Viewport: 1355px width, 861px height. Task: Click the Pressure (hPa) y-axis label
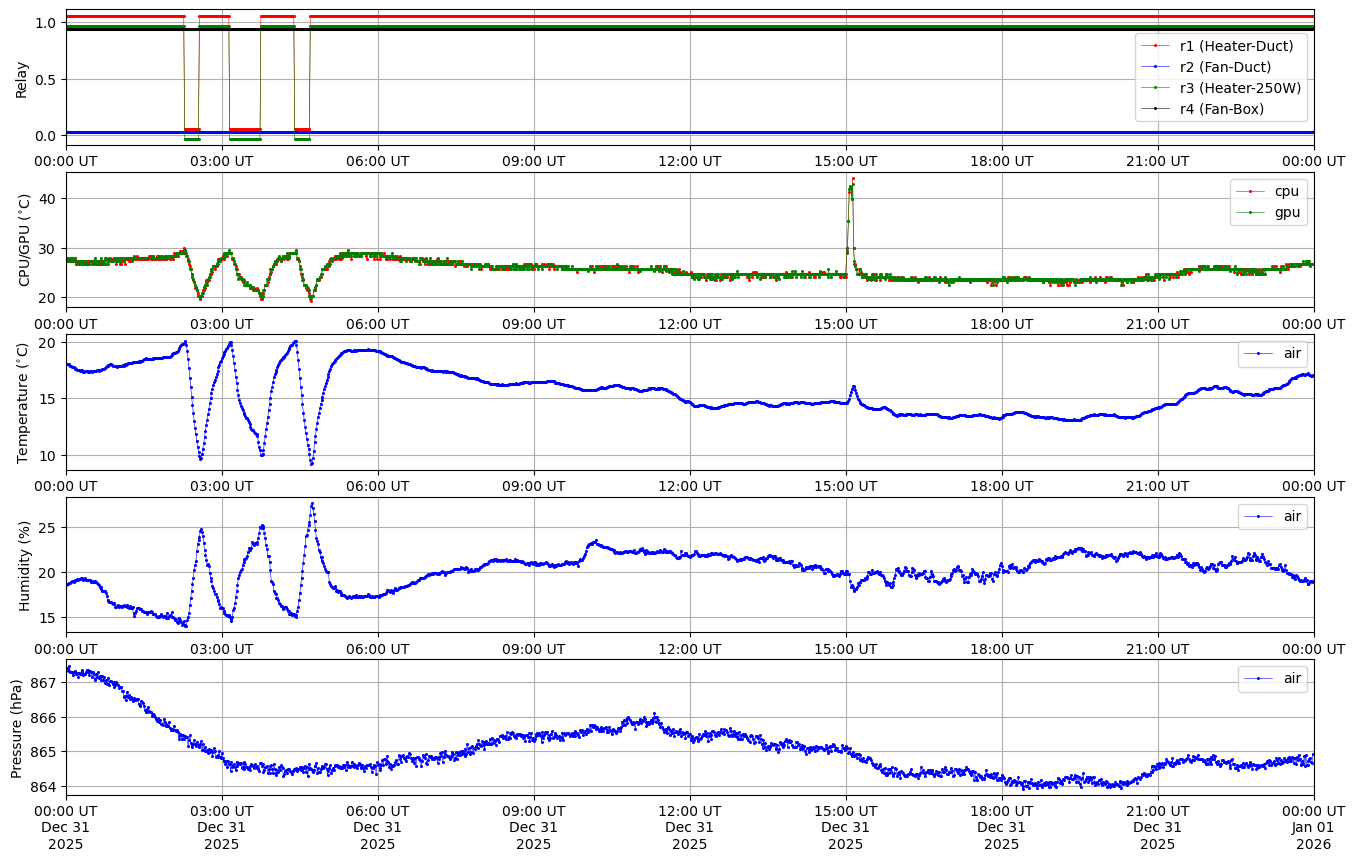(17, 728)
